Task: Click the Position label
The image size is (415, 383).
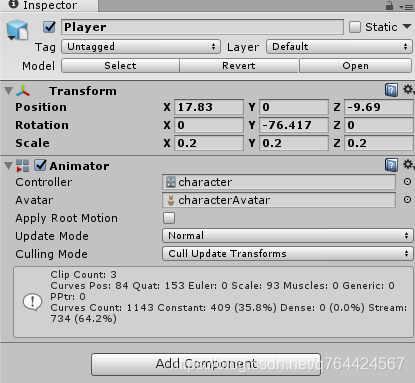Action: coord(41,107)
